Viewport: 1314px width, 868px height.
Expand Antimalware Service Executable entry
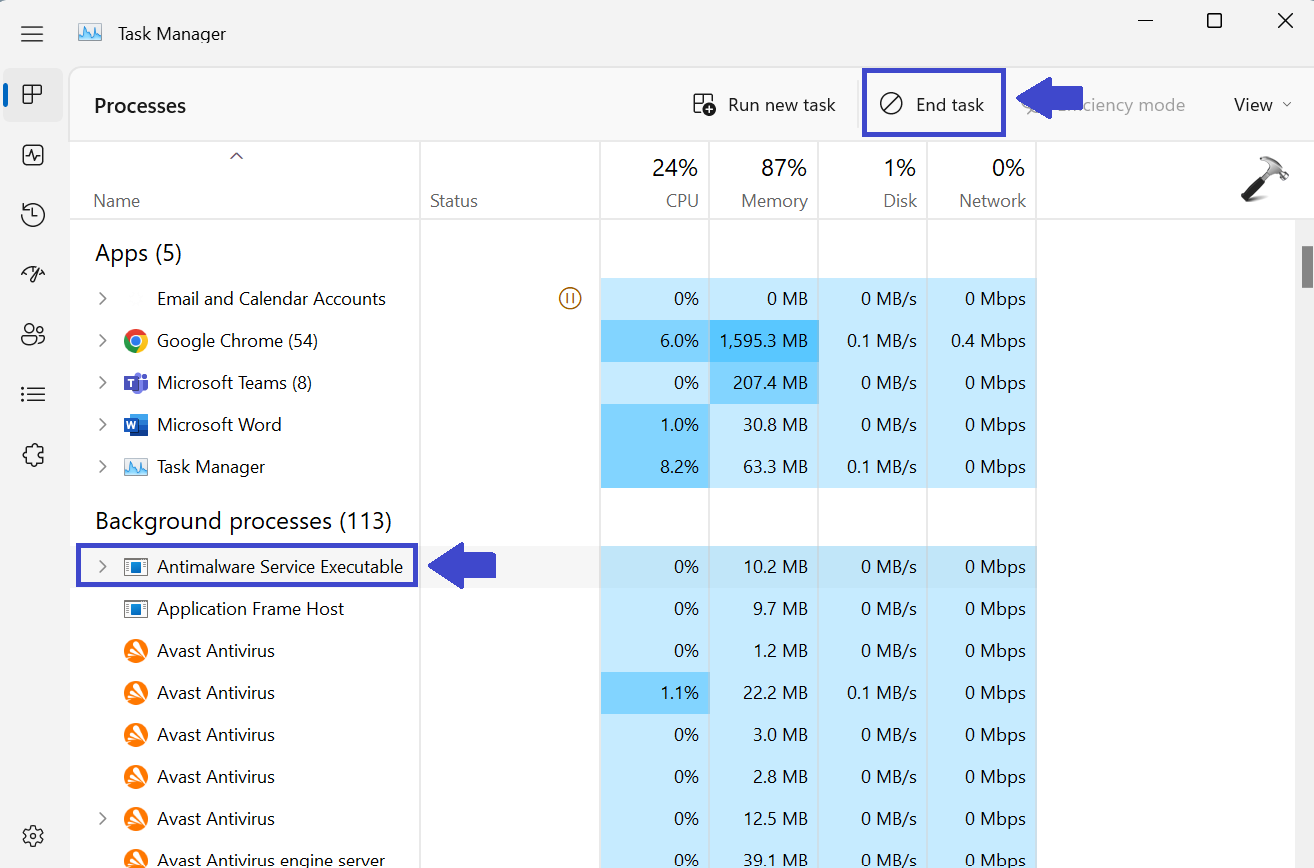(102, 567)
